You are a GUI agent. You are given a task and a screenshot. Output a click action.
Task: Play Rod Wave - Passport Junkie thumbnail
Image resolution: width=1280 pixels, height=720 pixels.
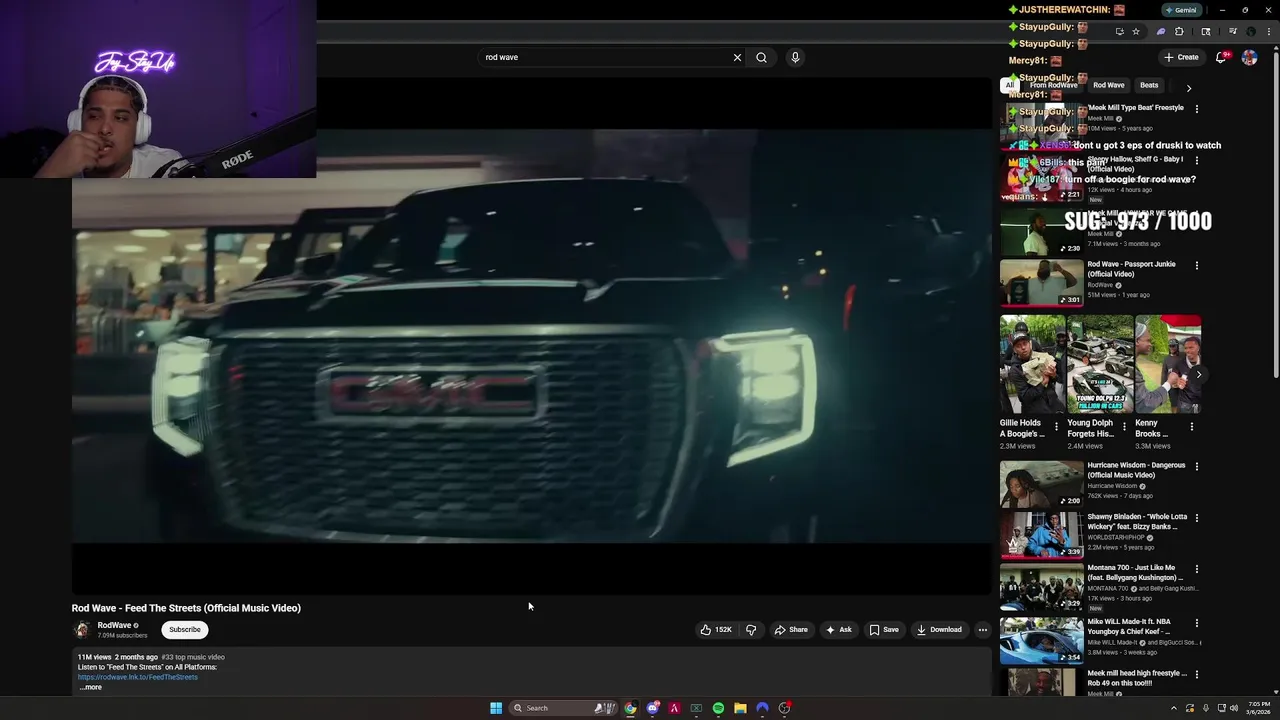click(x=1041, y=283)
